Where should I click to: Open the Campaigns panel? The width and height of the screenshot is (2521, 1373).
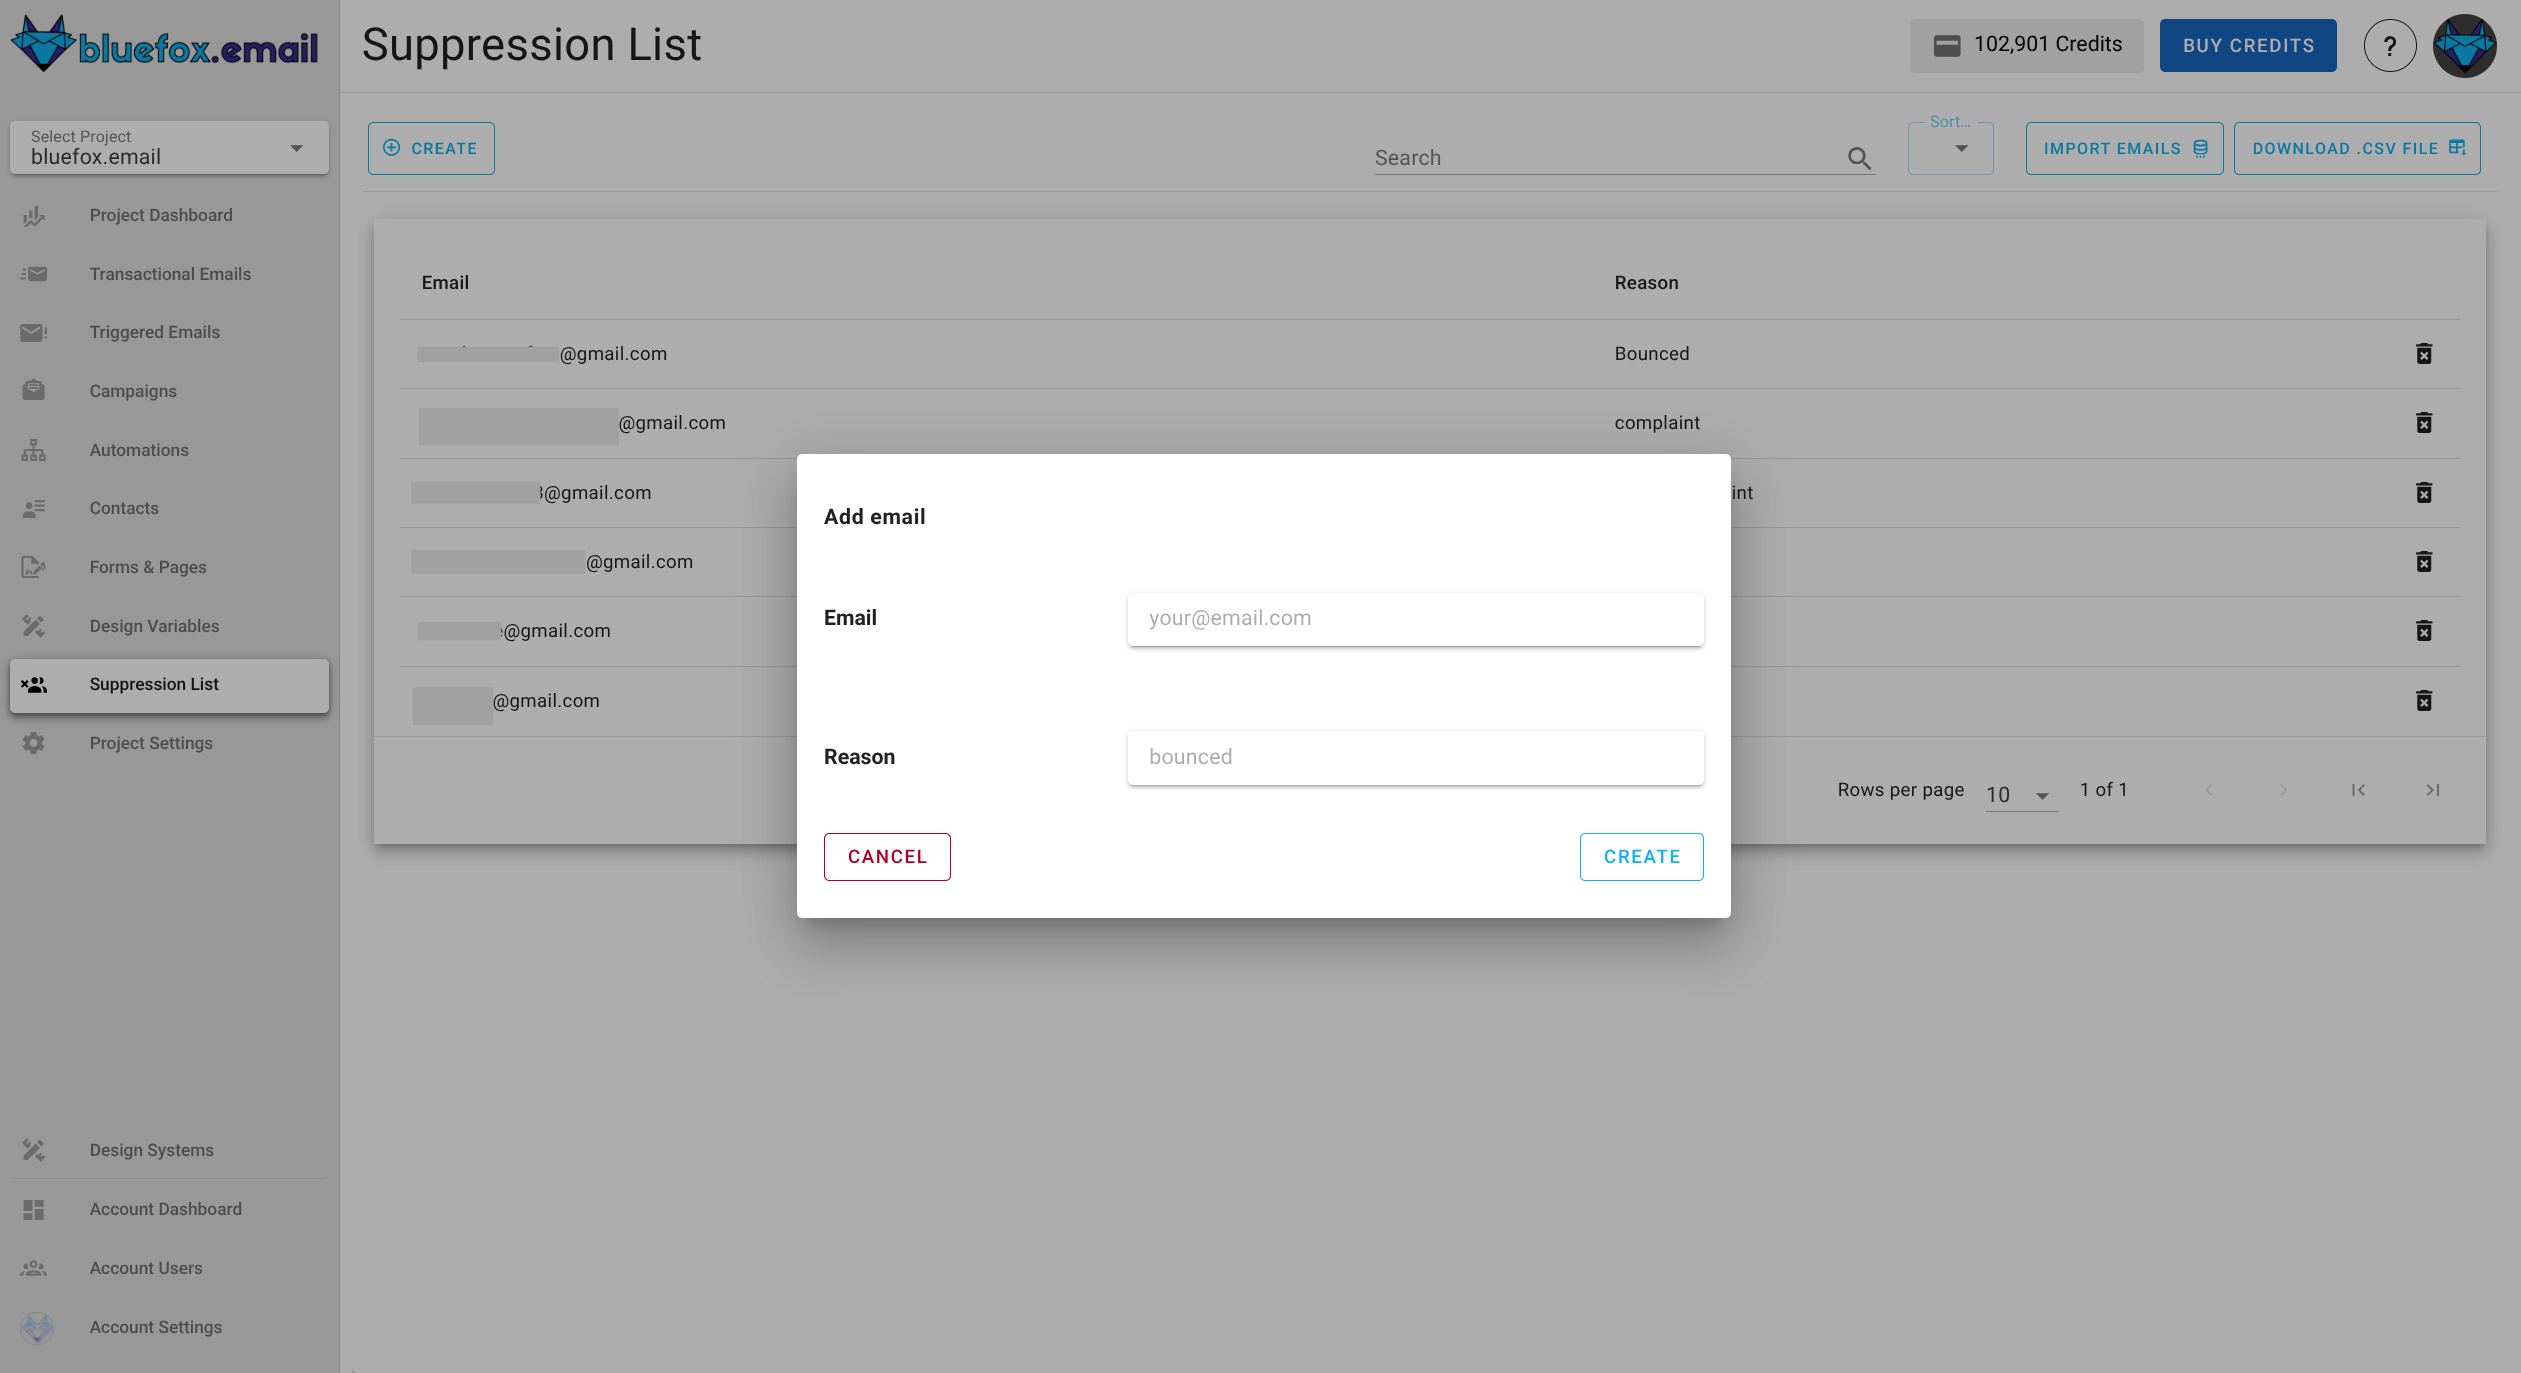(x=132, y=390)
